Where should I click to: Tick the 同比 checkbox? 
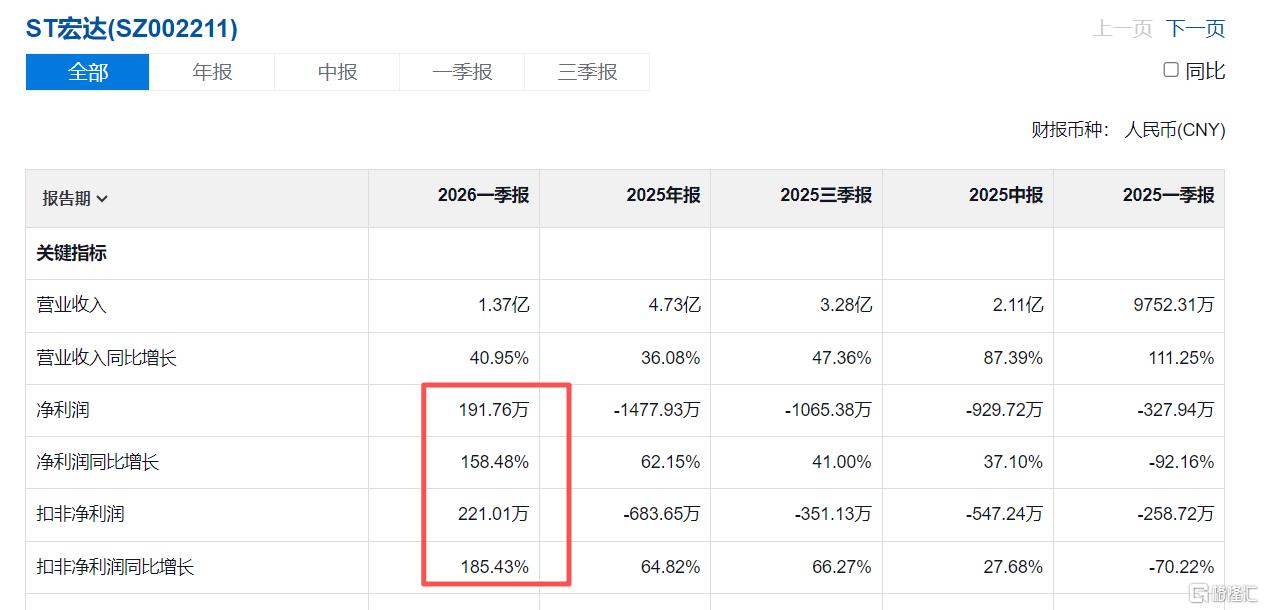1171,70
